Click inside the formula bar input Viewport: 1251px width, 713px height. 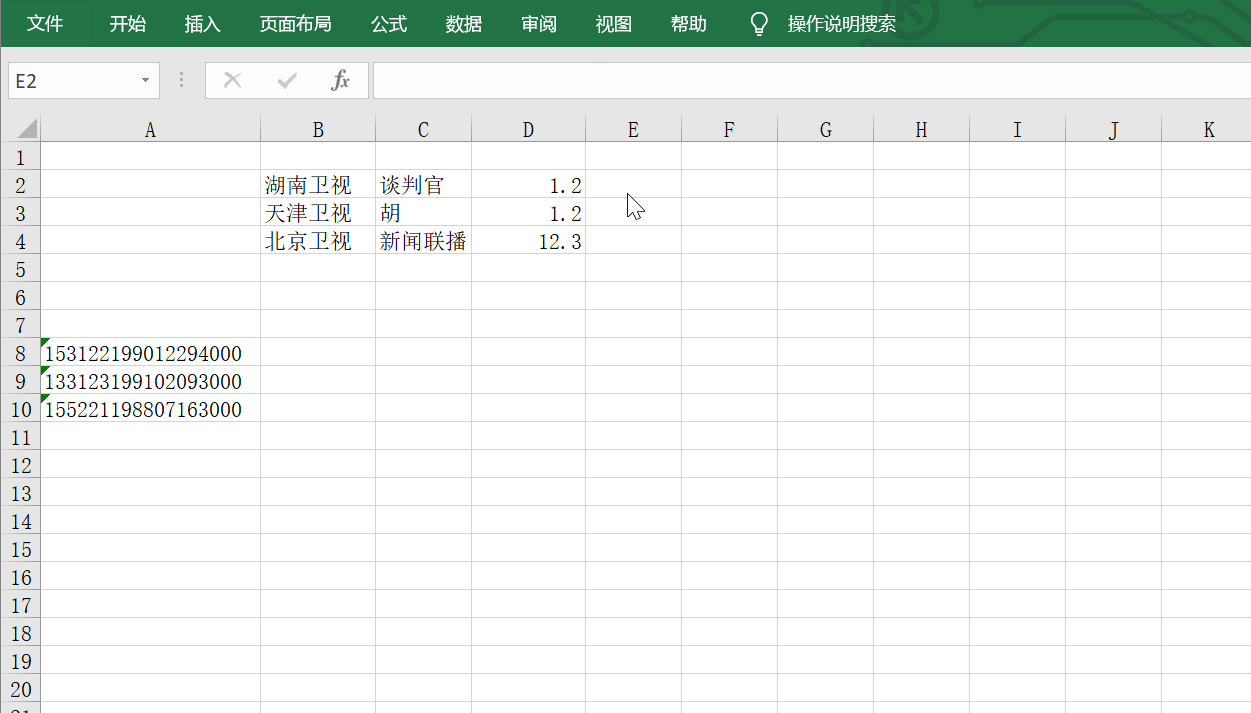pyautogui.click(x=811, y=81)
